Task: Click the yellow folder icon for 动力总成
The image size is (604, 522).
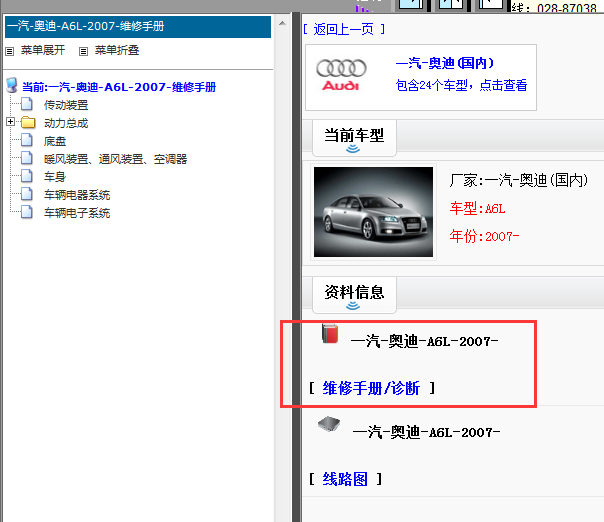Action: [28, 123]
